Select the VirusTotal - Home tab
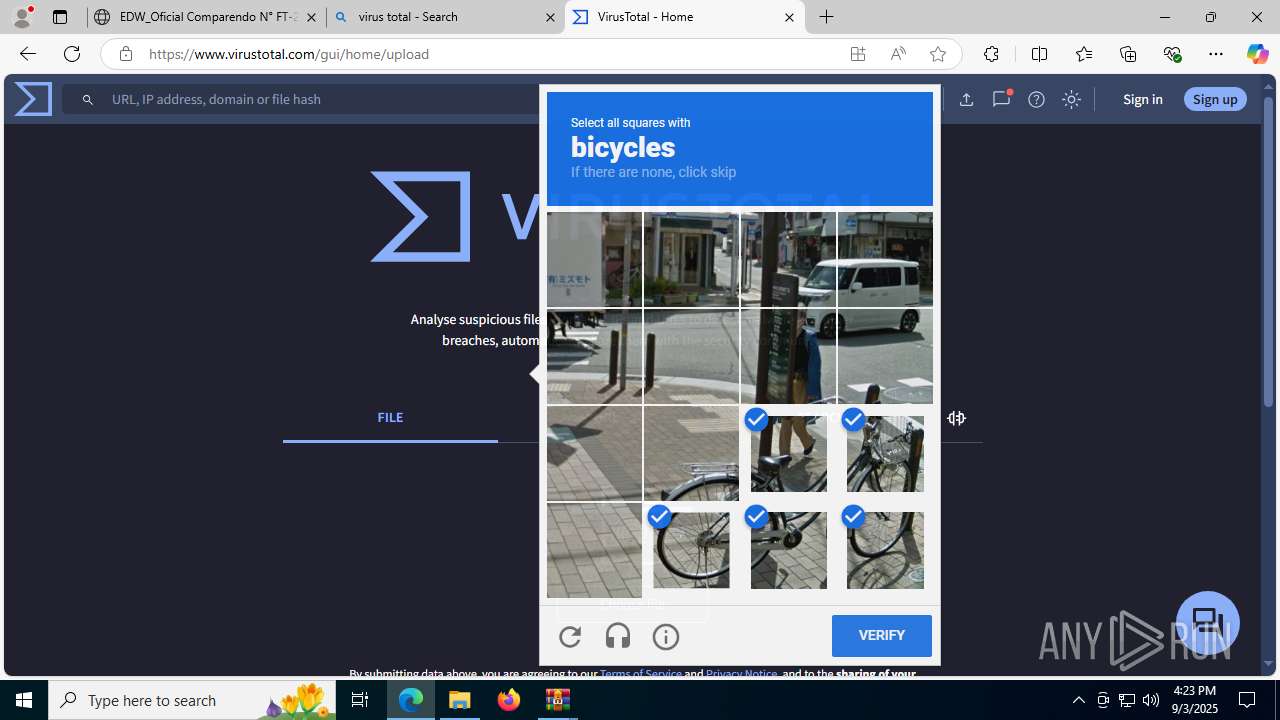The width and height of the screenshot is (1280, 720). coord(675,17)
